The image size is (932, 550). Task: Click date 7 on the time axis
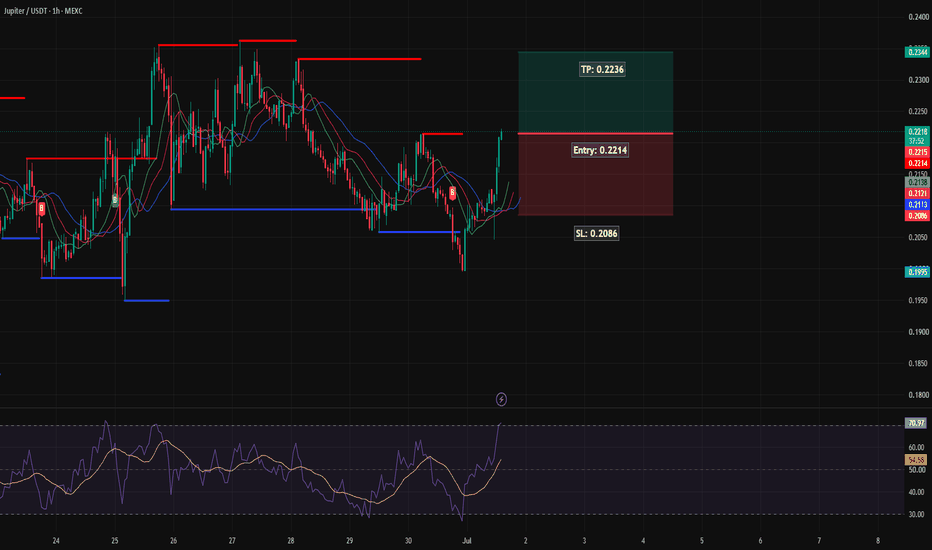coord(819,540)
